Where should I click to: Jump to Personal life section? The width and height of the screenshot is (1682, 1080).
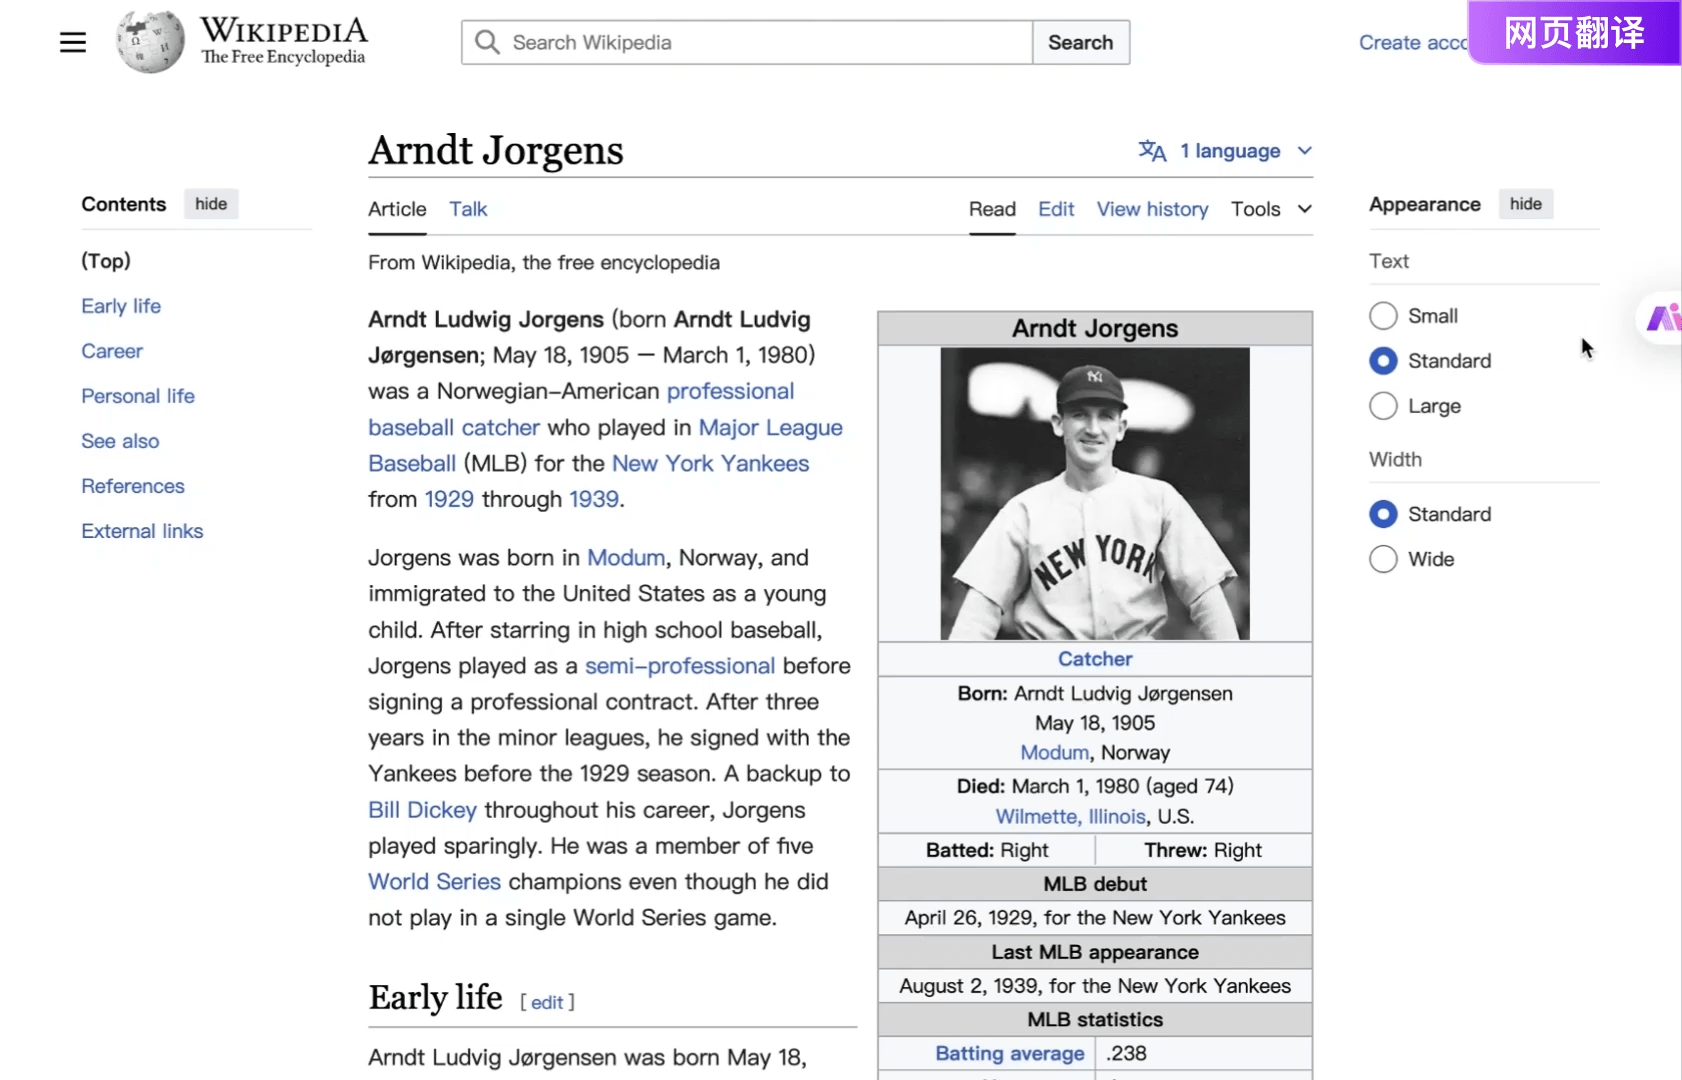pyautogui.click(x=138, y=396)
